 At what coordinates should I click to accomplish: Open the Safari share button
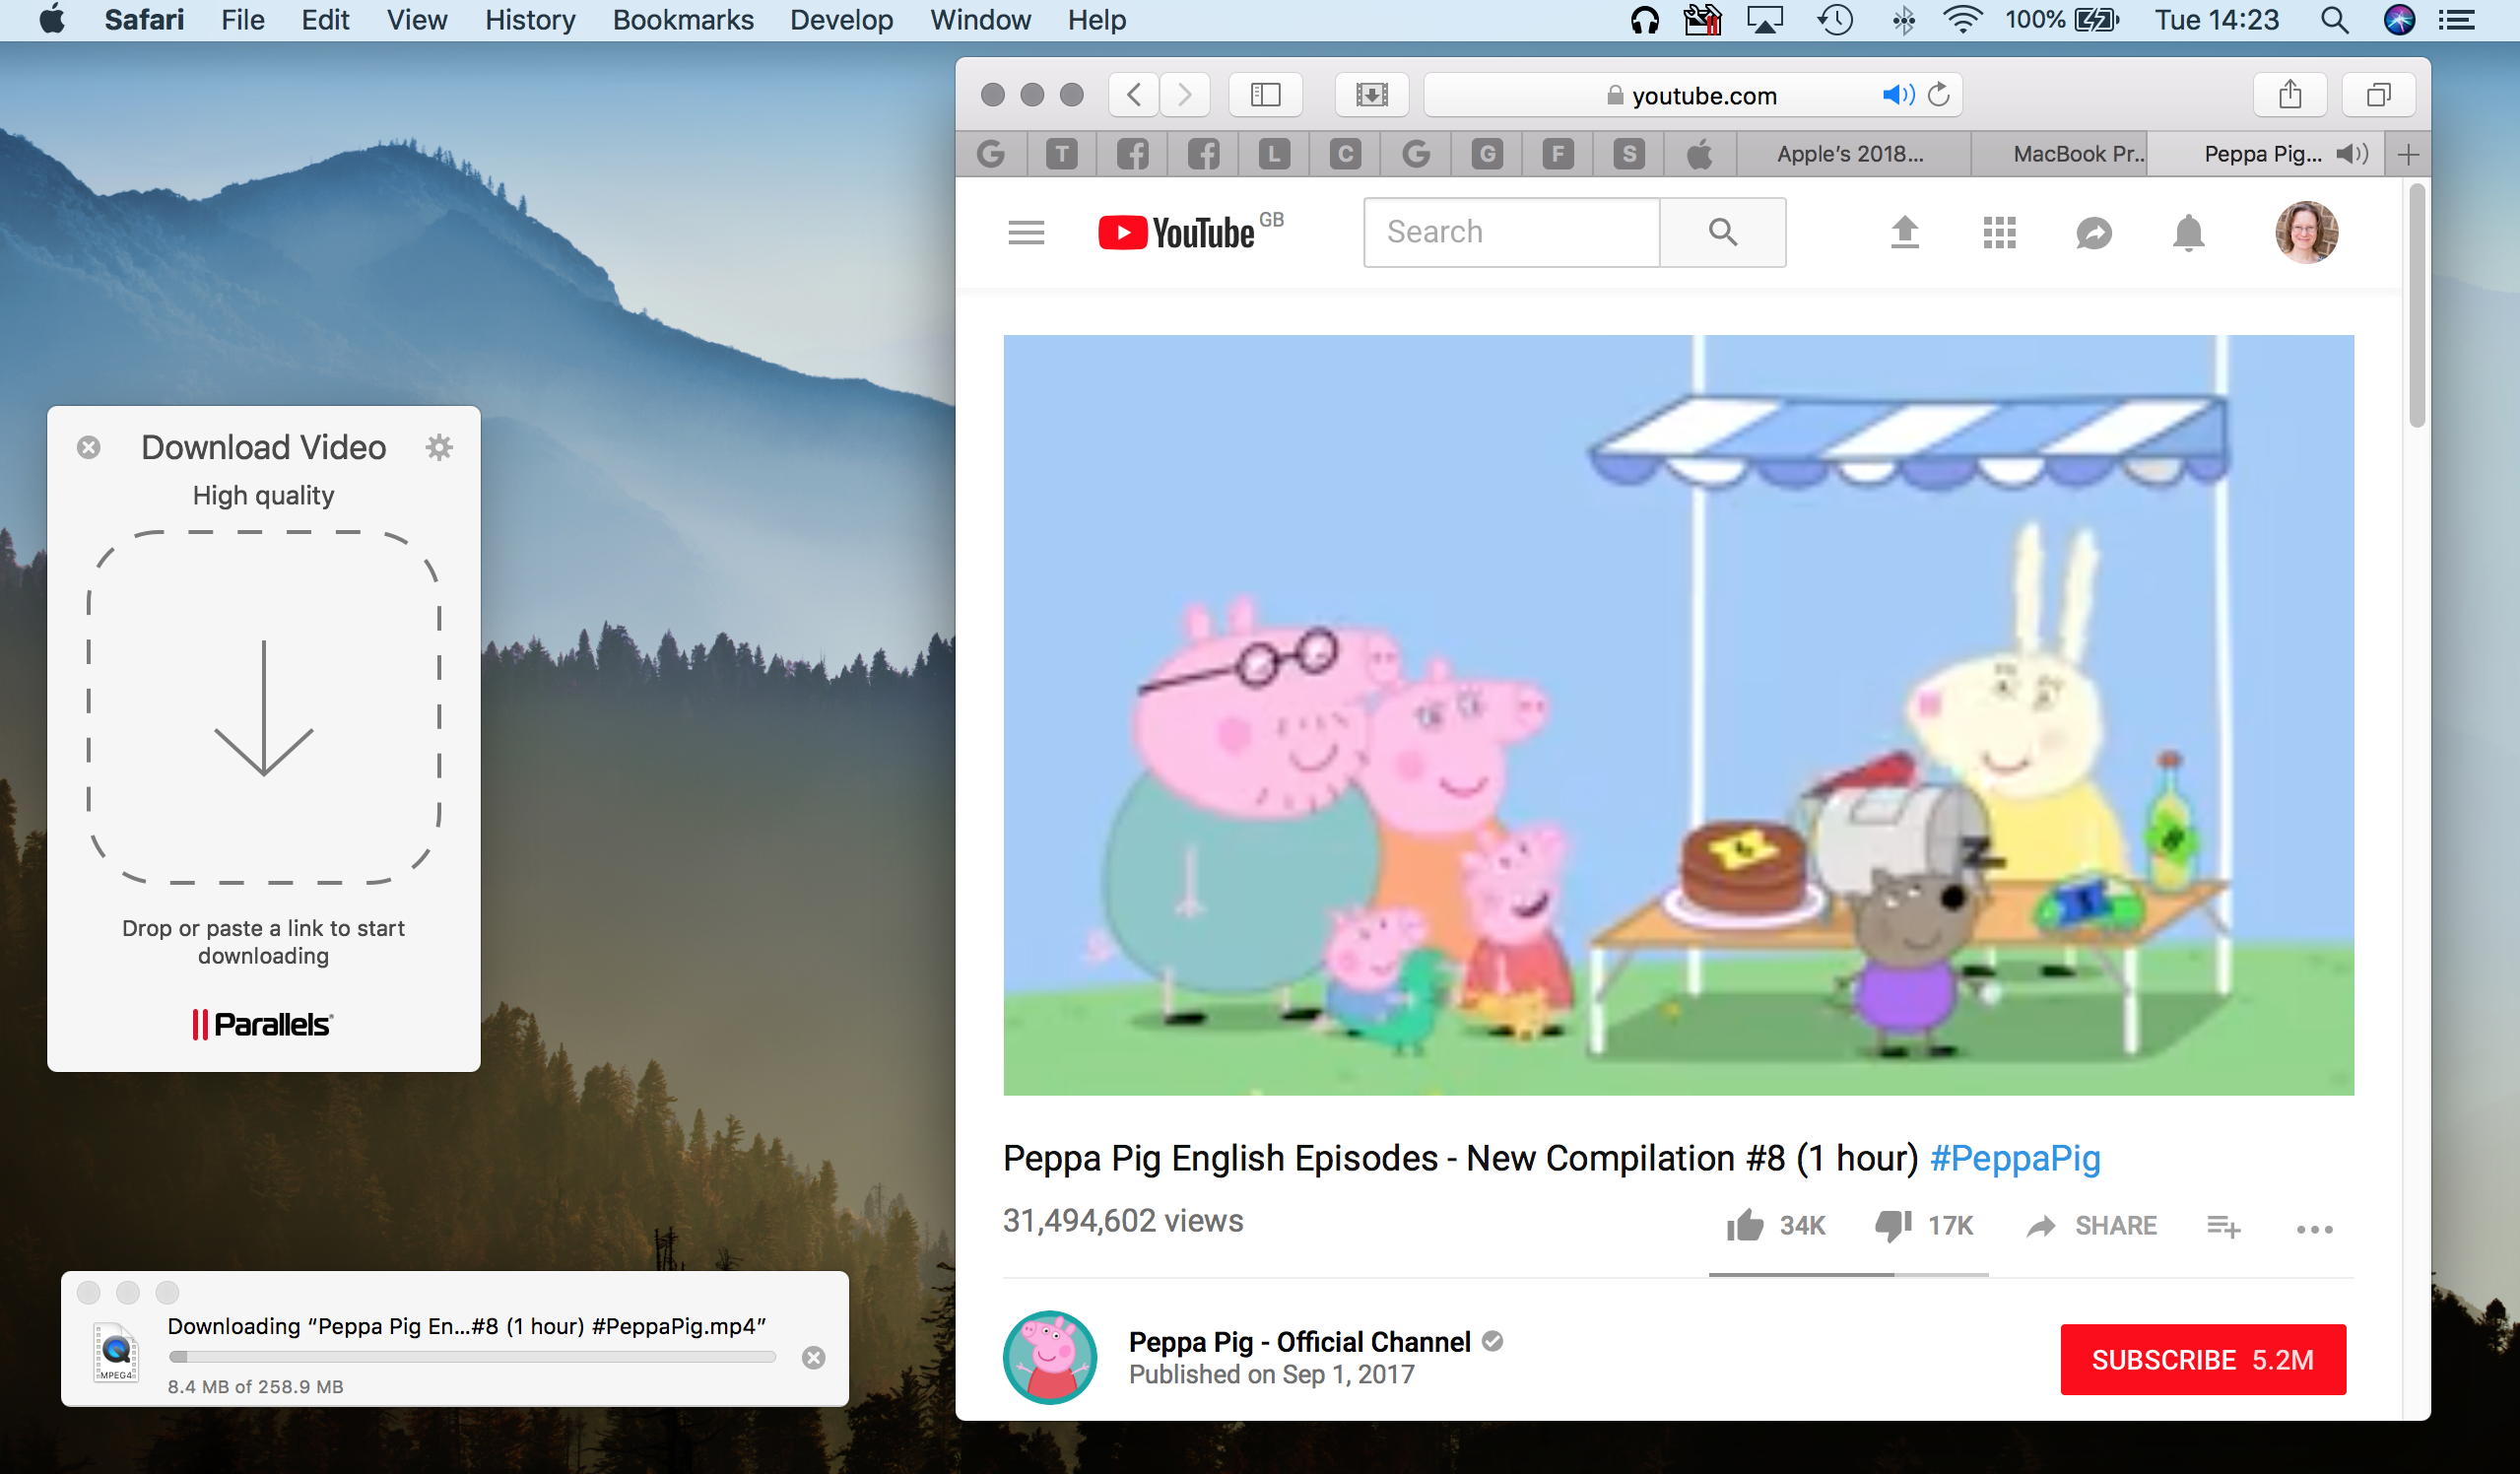(x=2290, y=95)
